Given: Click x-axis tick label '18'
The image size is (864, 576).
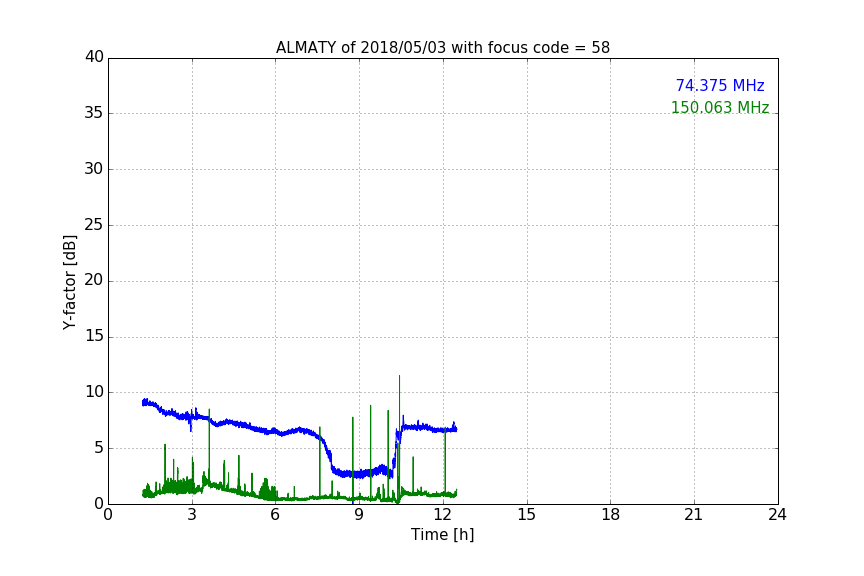Looking at the screenshot, I should point(611,515).
